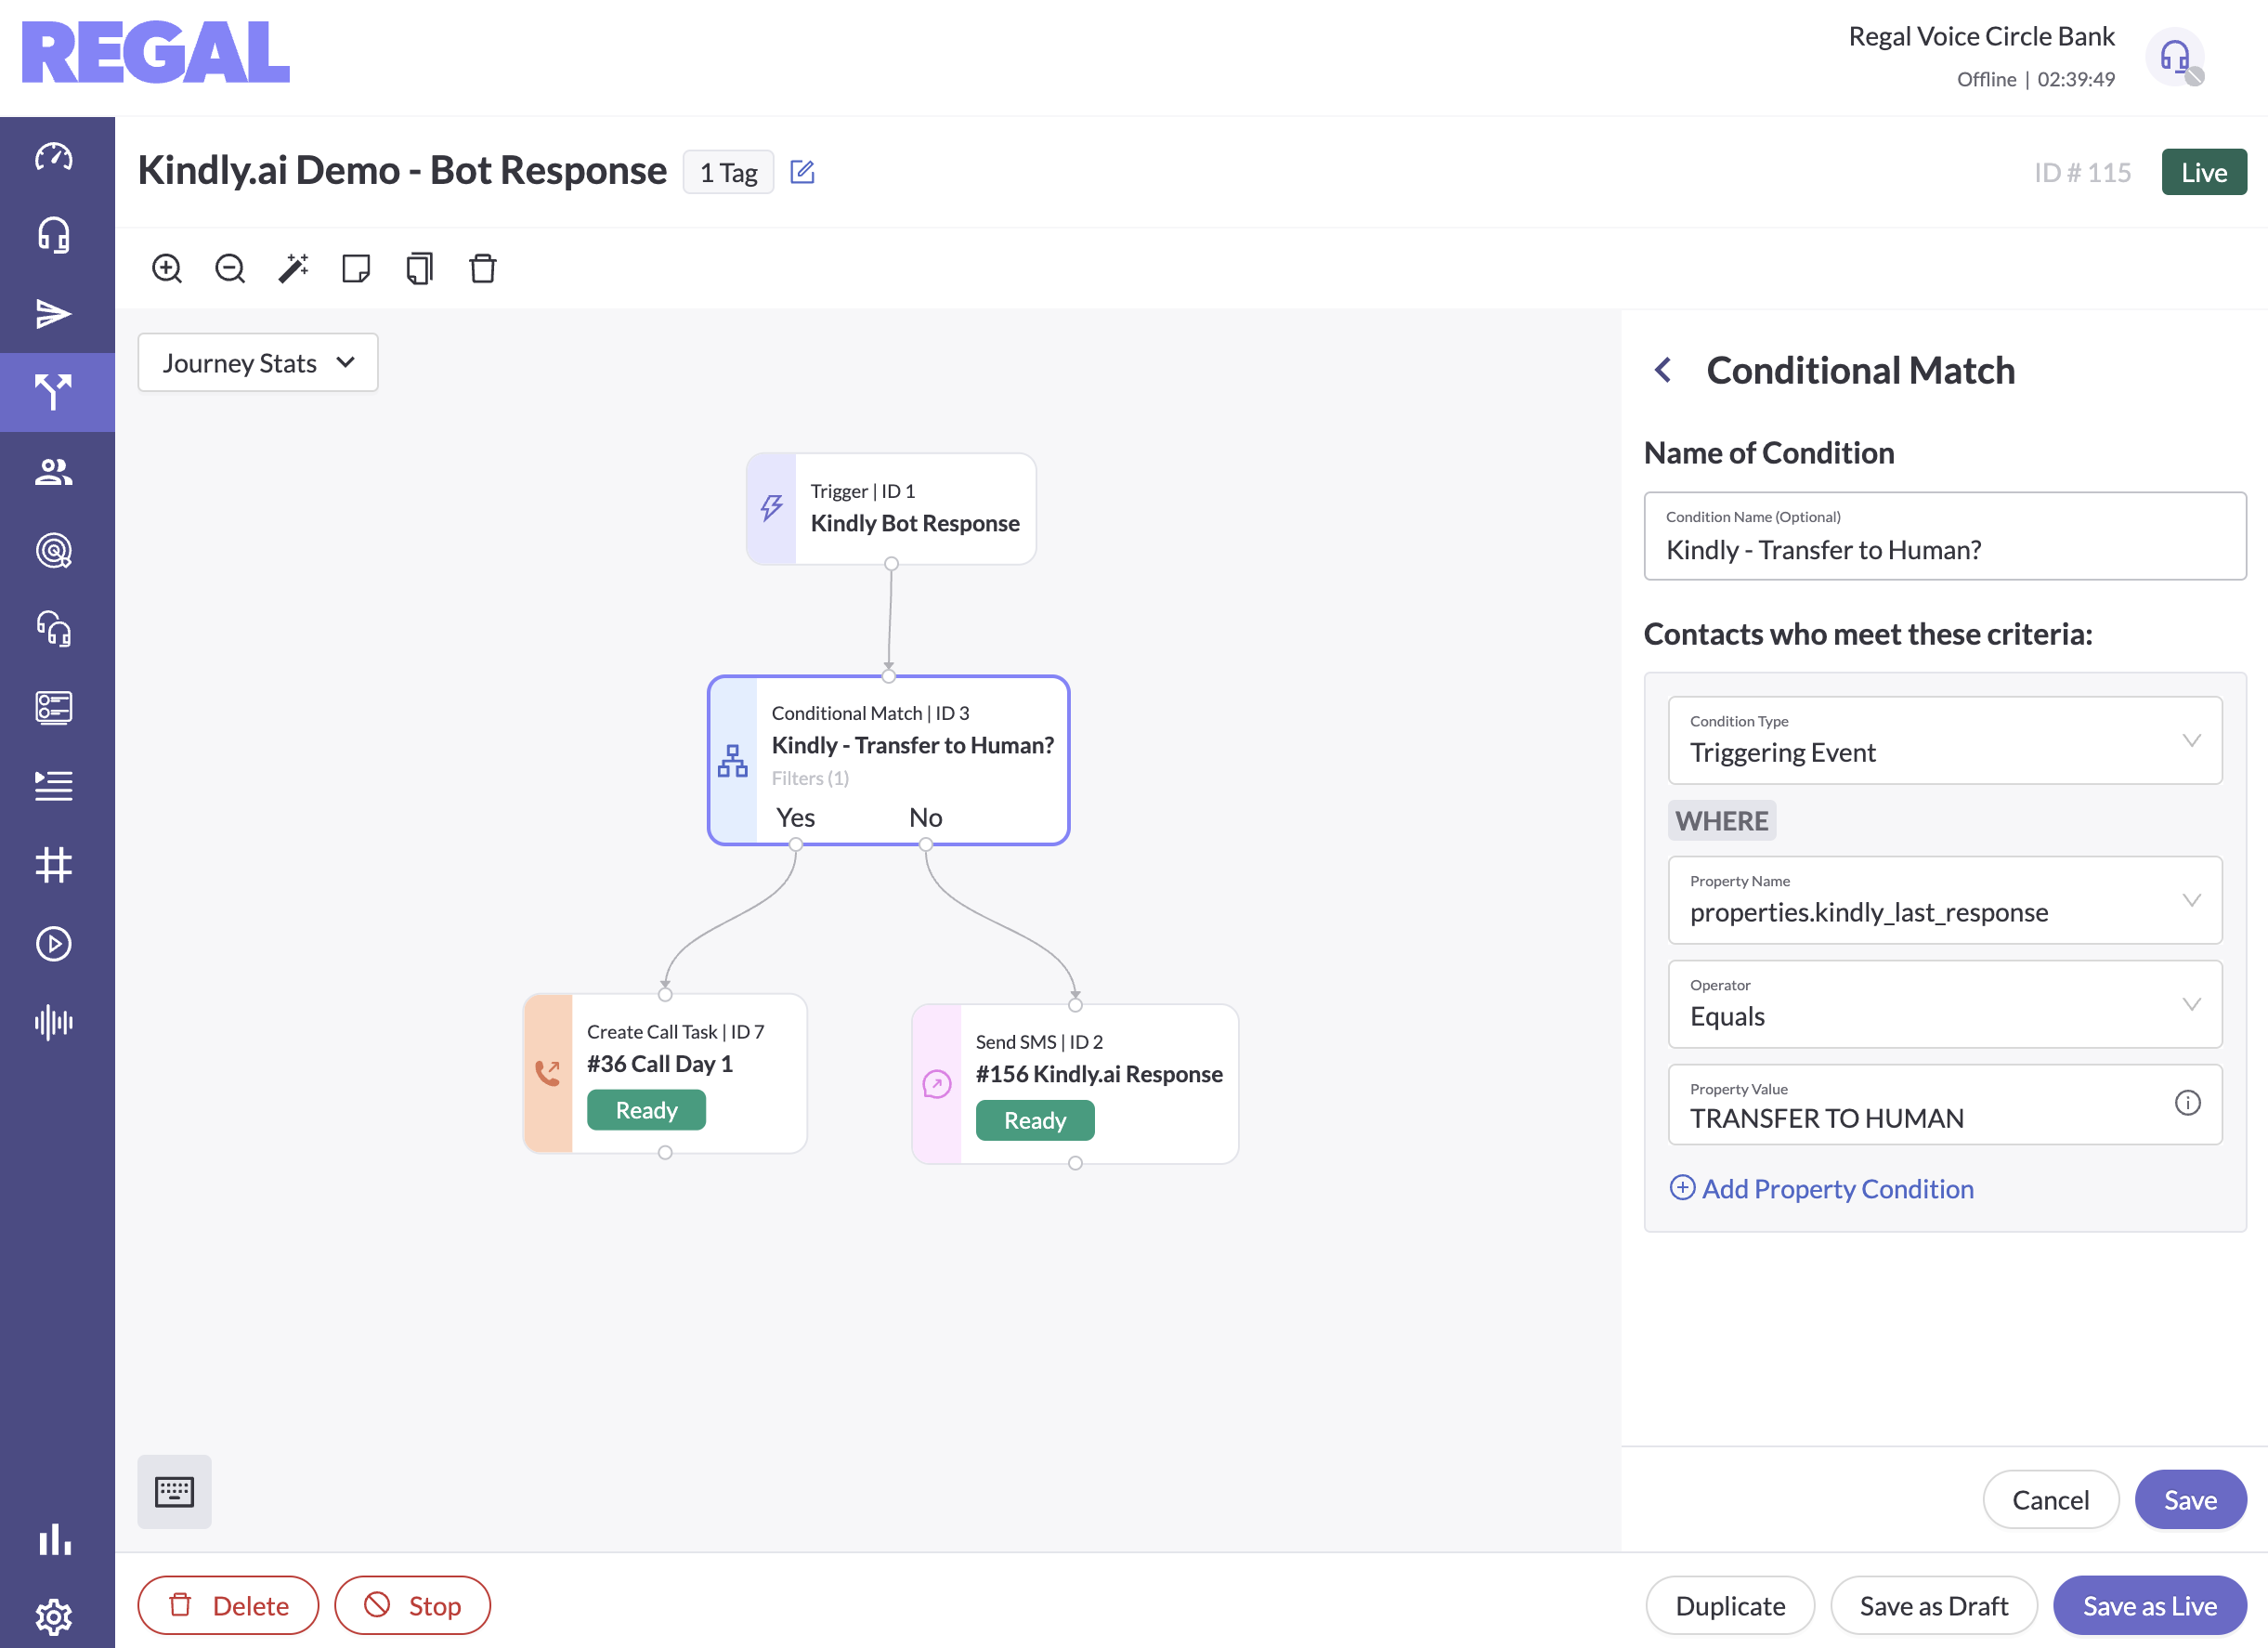Click Filters (1) text on node

(x=810, y=778)
